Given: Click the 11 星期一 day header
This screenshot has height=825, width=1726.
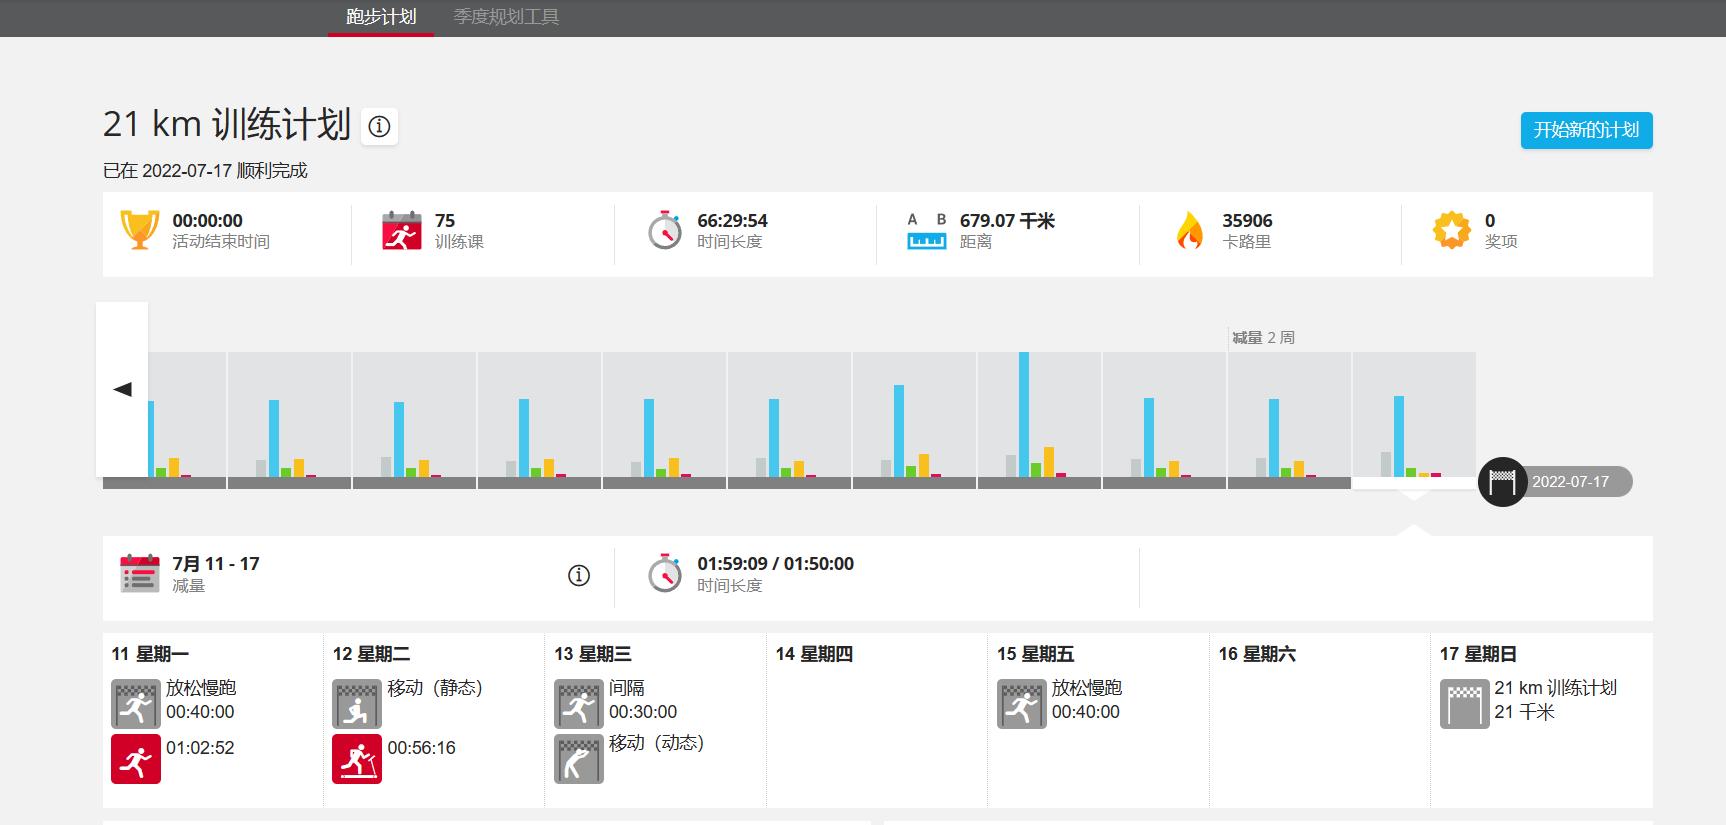Looking at the screenshot, I should coord(150,654).
